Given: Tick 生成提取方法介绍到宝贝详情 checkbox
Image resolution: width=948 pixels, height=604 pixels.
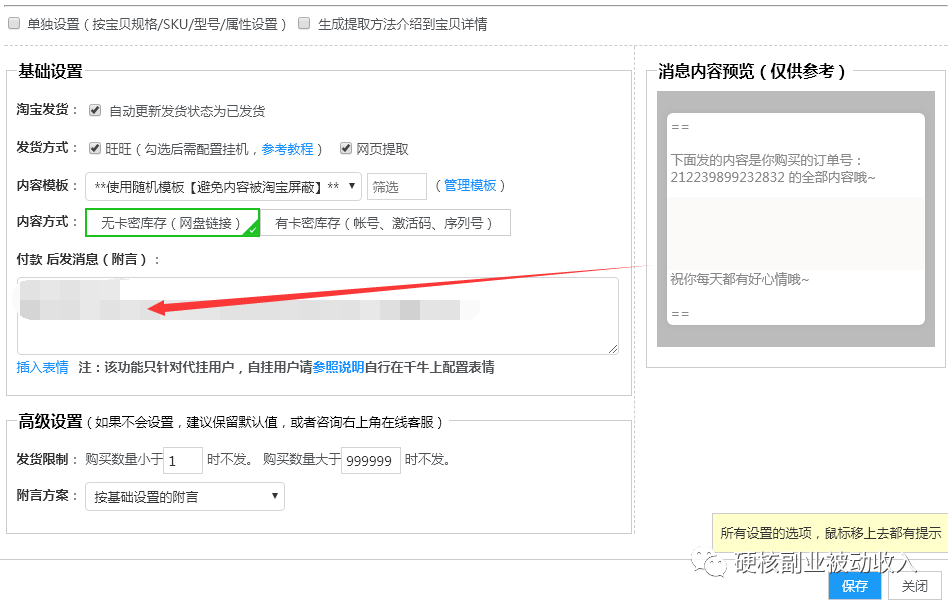Looking at the screenshot, I should 304,24.
